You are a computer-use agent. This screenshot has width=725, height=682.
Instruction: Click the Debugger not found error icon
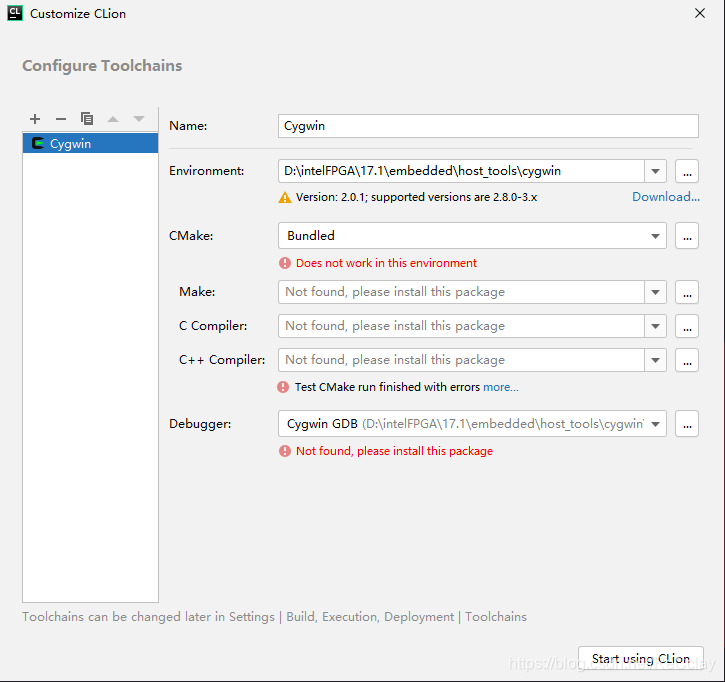285,451
